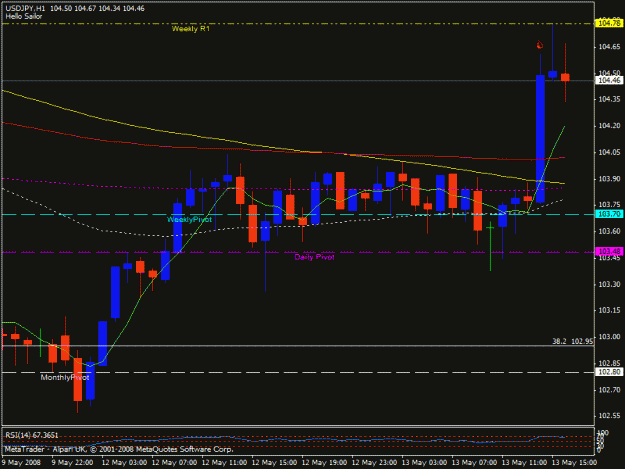Select the 'Weekly R1' line label
This screenshot has height=469, width=625.
click(x=191, y=29)
